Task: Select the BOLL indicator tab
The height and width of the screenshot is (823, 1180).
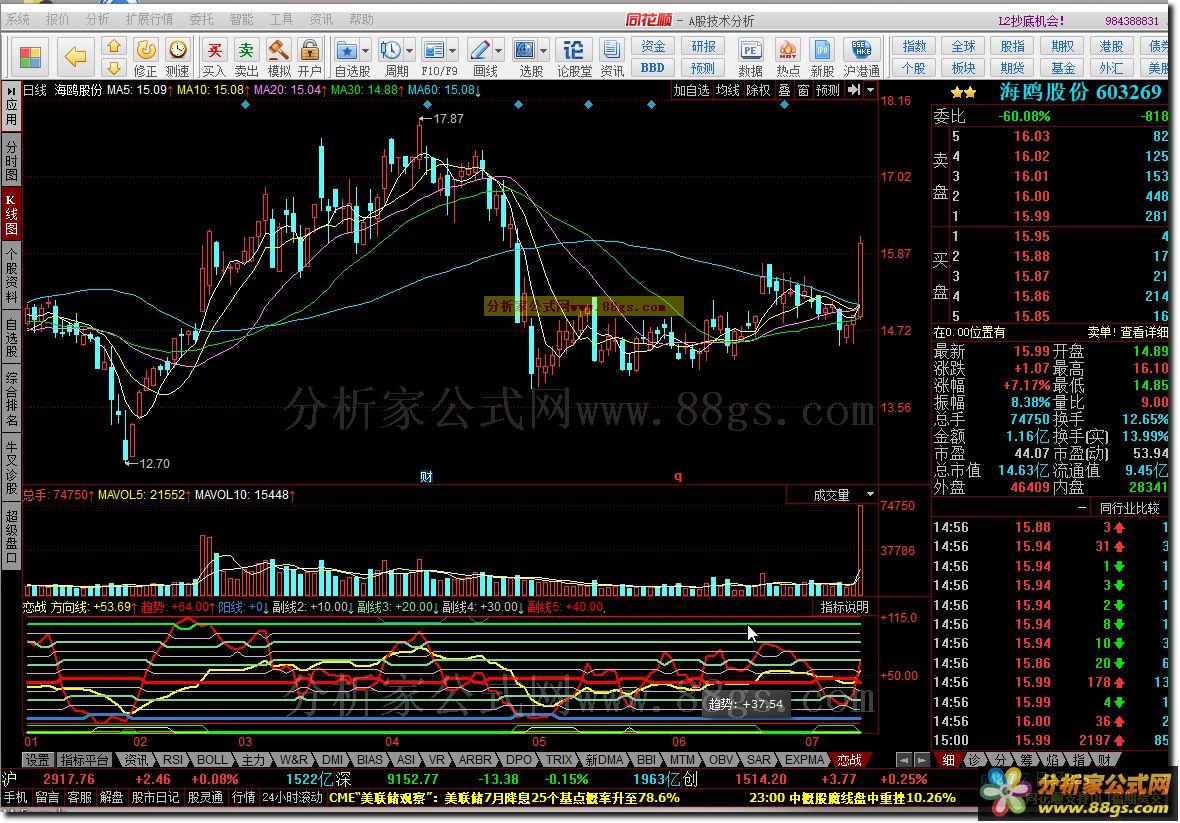Action: click(211, 760)
